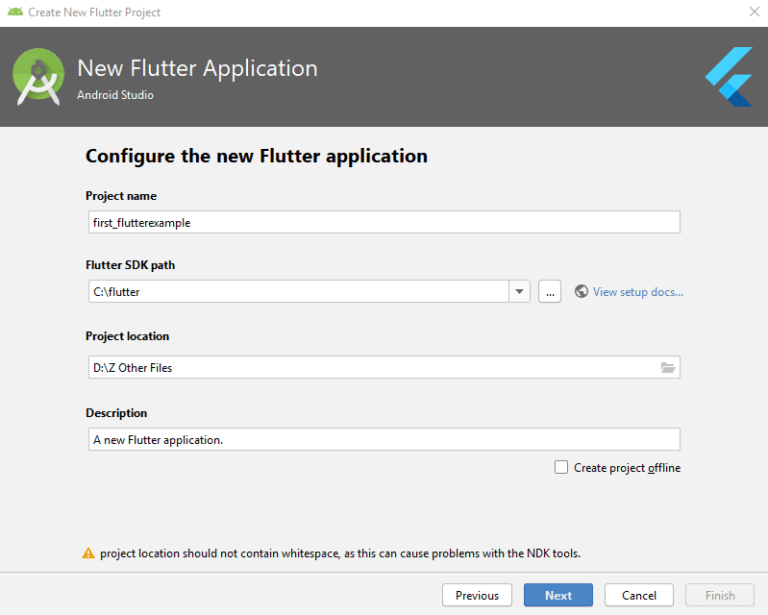Click the 'New Flutter Application' title text
The width and height of the screenshot is (768, 615).
pyautogui.click(x=197, y=69)
